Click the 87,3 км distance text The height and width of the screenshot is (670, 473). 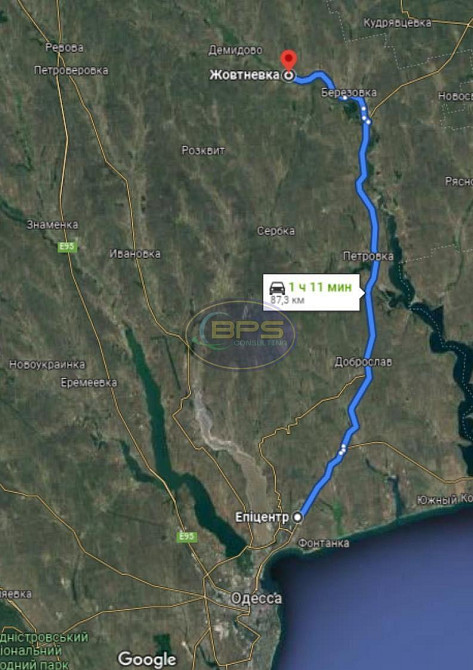pyautogui.click(x=287, y=300)
